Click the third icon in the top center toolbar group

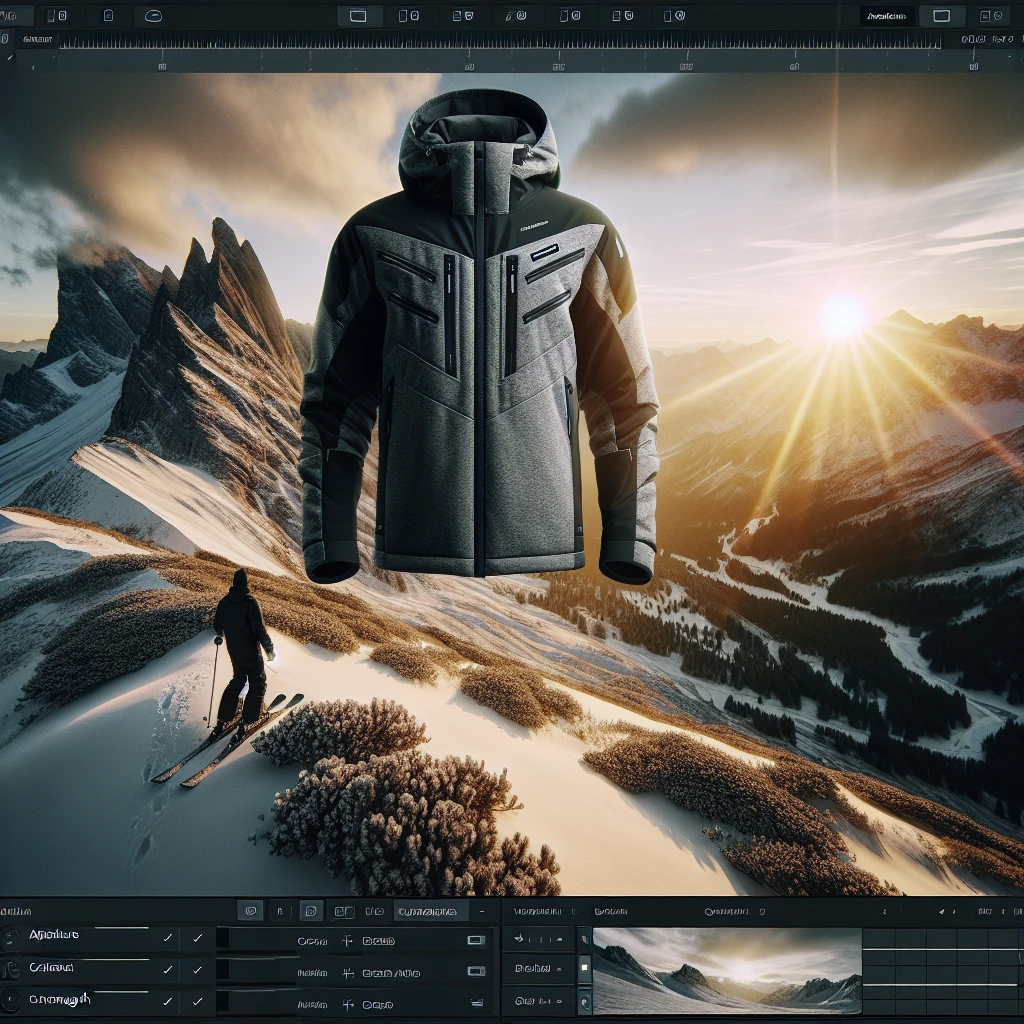(x=462, y=16)
